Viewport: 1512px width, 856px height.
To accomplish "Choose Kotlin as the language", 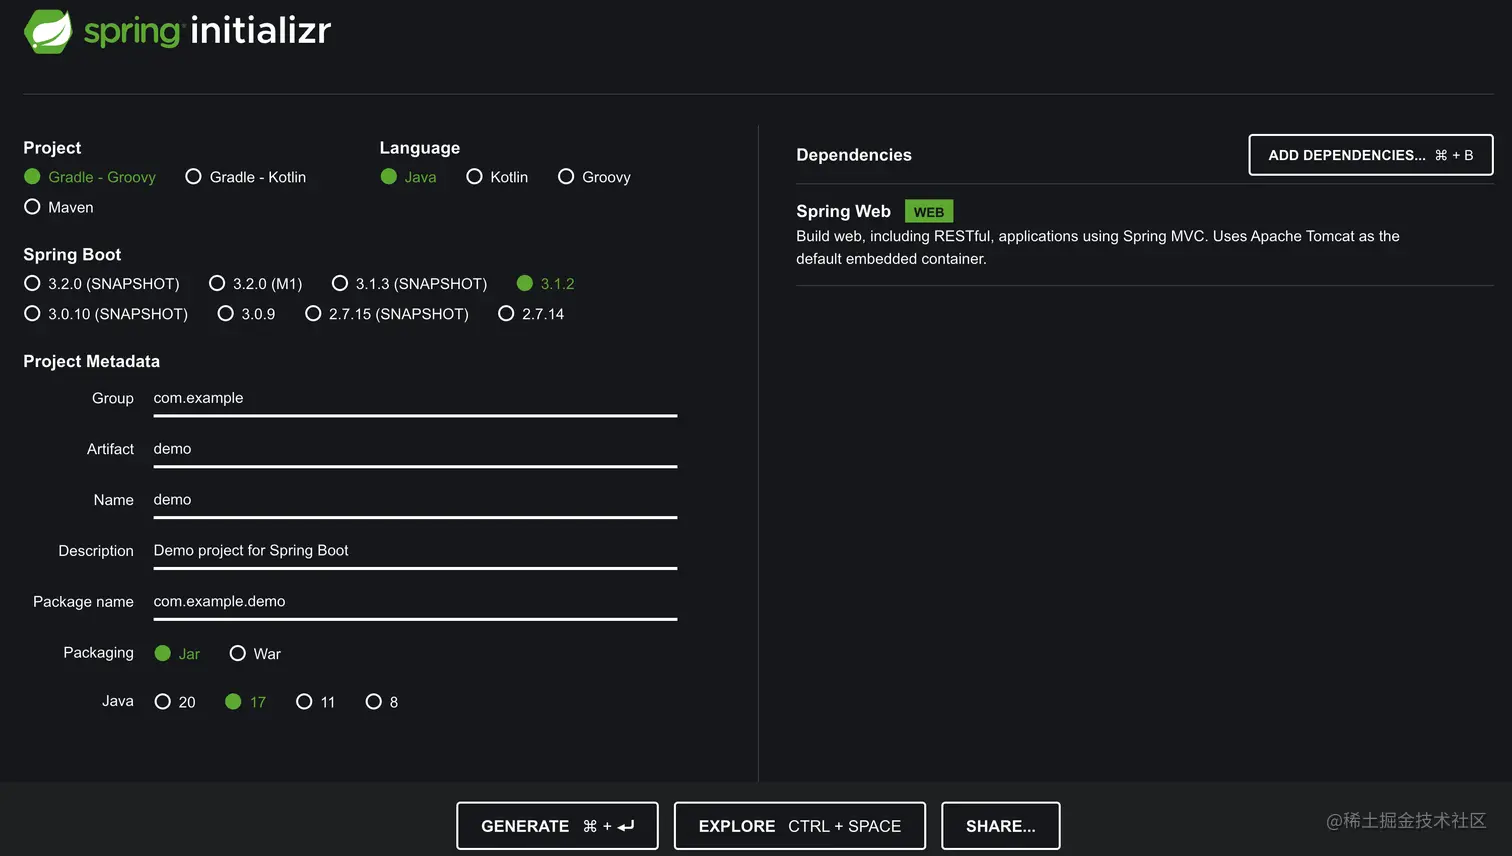I will click(497, 177).
